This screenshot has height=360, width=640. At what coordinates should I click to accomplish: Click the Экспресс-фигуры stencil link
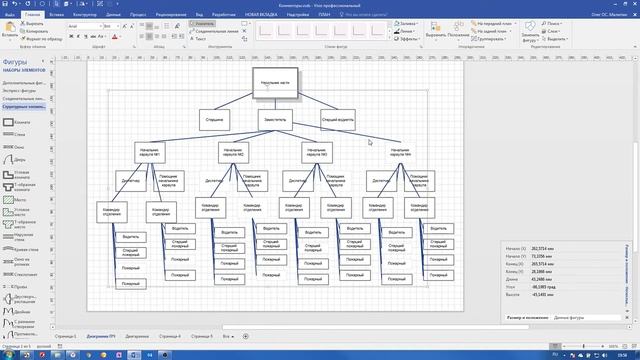click(19, 91)
